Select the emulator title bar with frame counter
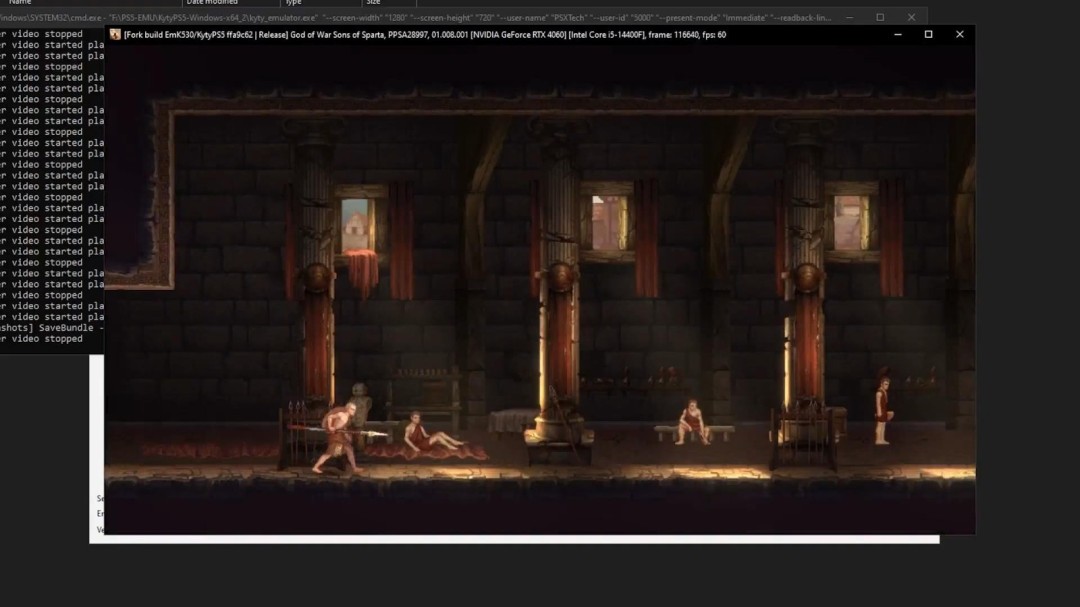Viewport: 1080px width, 607px height. point(424,34)
